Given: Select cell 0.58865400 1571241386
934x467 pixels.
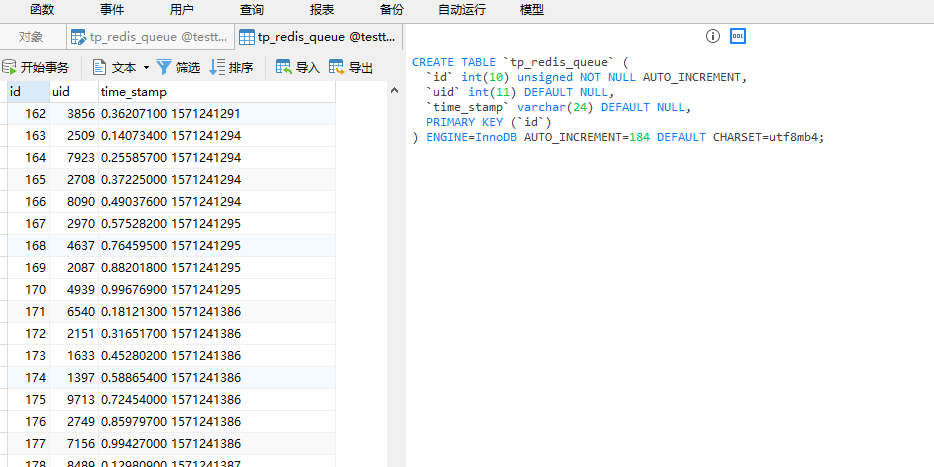Looking at the screenshot, I should pyautogui.click(x=217, y=378).
